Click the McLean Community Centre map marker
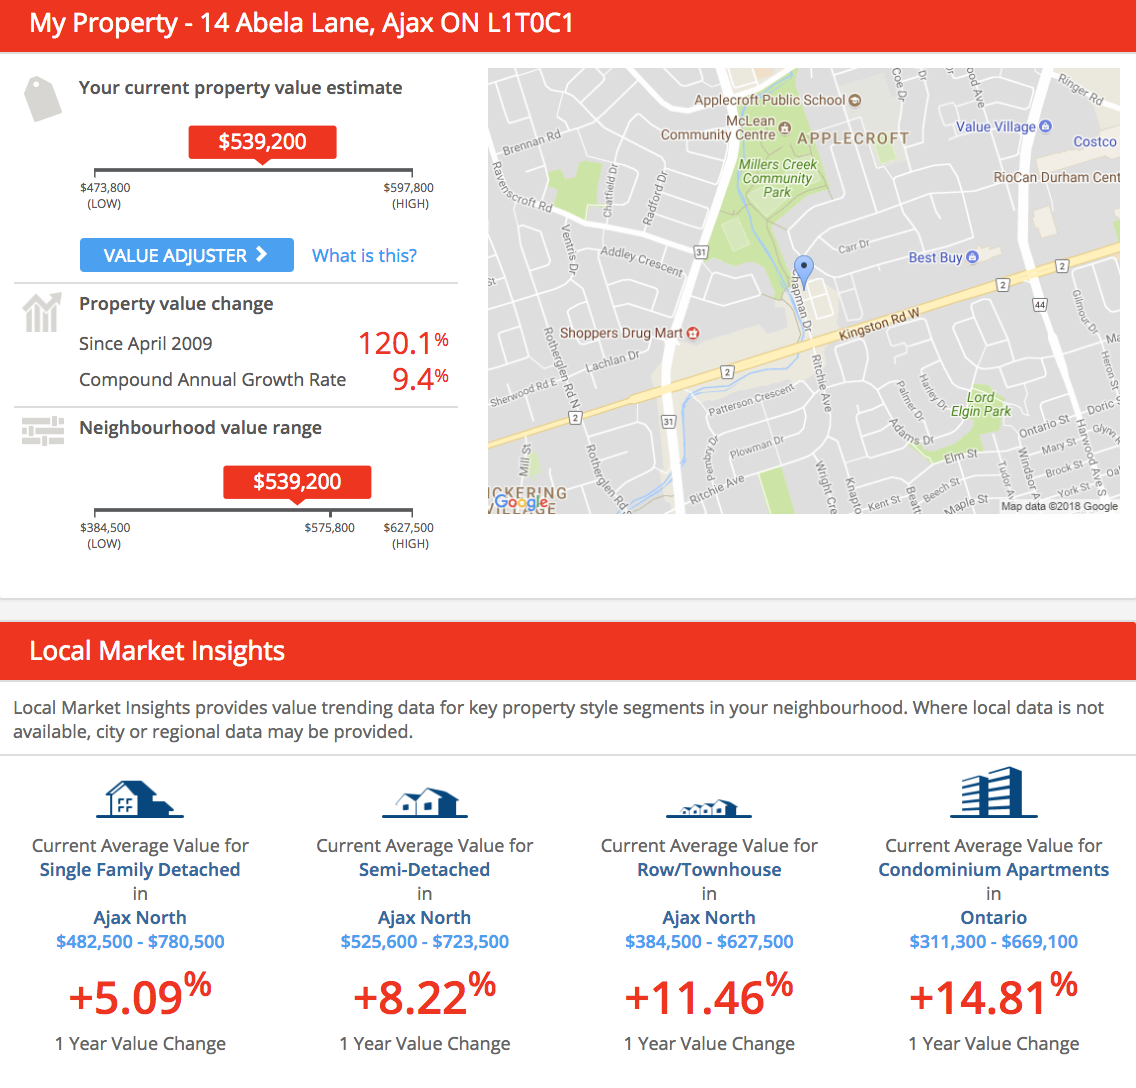 [784, 128]
